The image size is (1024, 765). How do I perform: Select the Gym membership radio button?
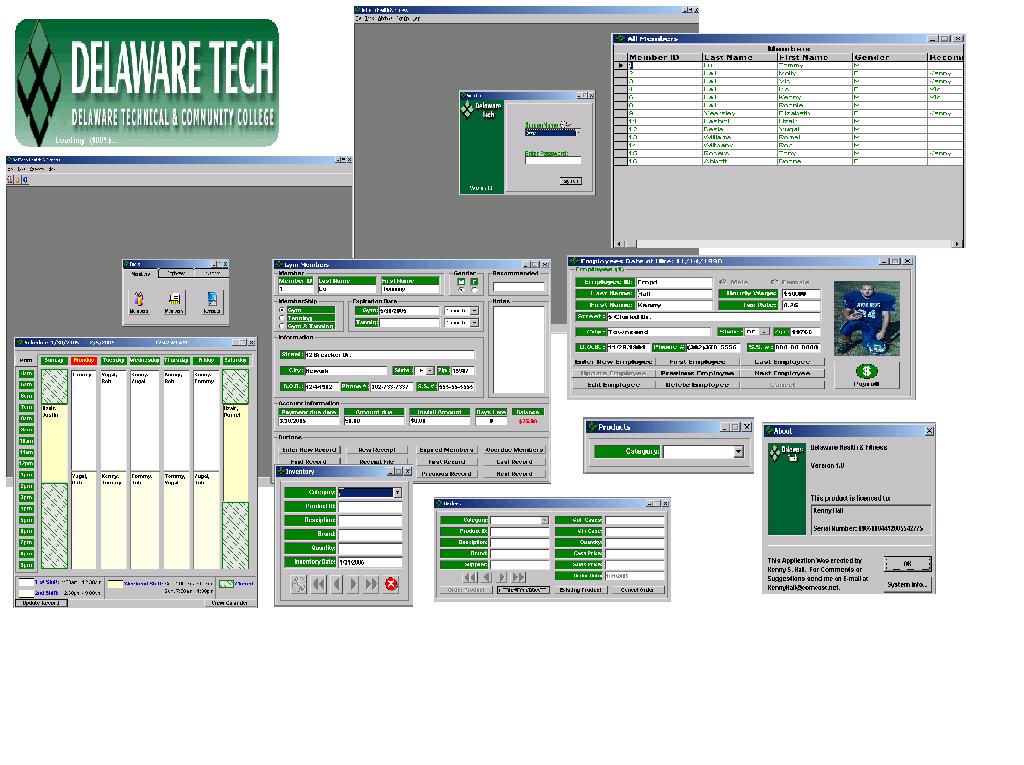click(282, 310)
